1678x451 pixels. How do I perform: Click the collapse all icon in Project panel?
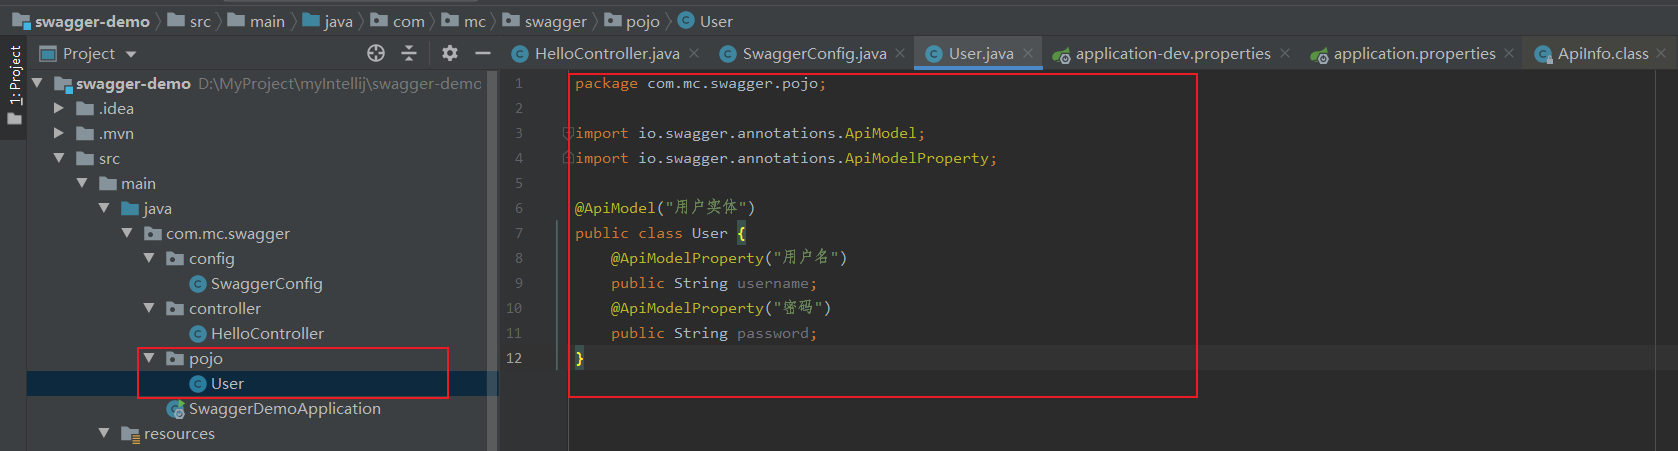pos(408,53)
